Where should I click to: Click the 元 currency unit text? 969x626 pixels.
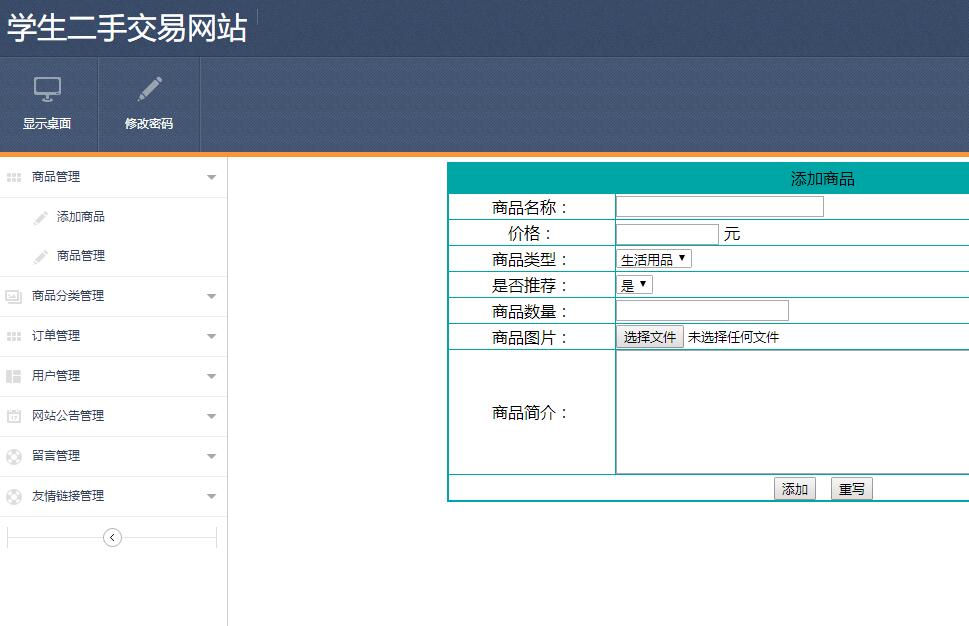pos(732,234)
